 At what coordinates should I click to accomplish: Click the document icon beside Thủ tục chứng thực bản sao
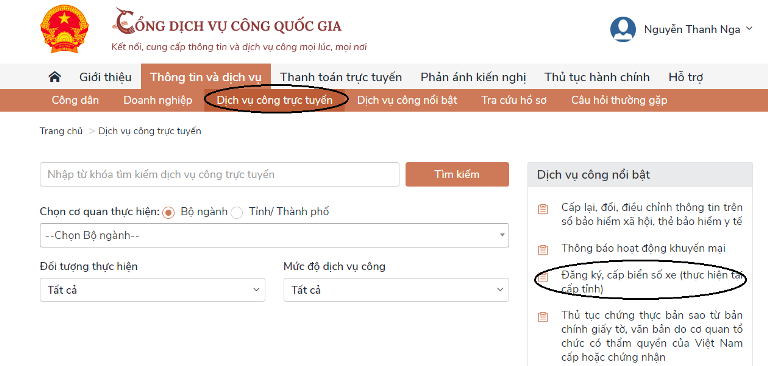tap(543, 317)
